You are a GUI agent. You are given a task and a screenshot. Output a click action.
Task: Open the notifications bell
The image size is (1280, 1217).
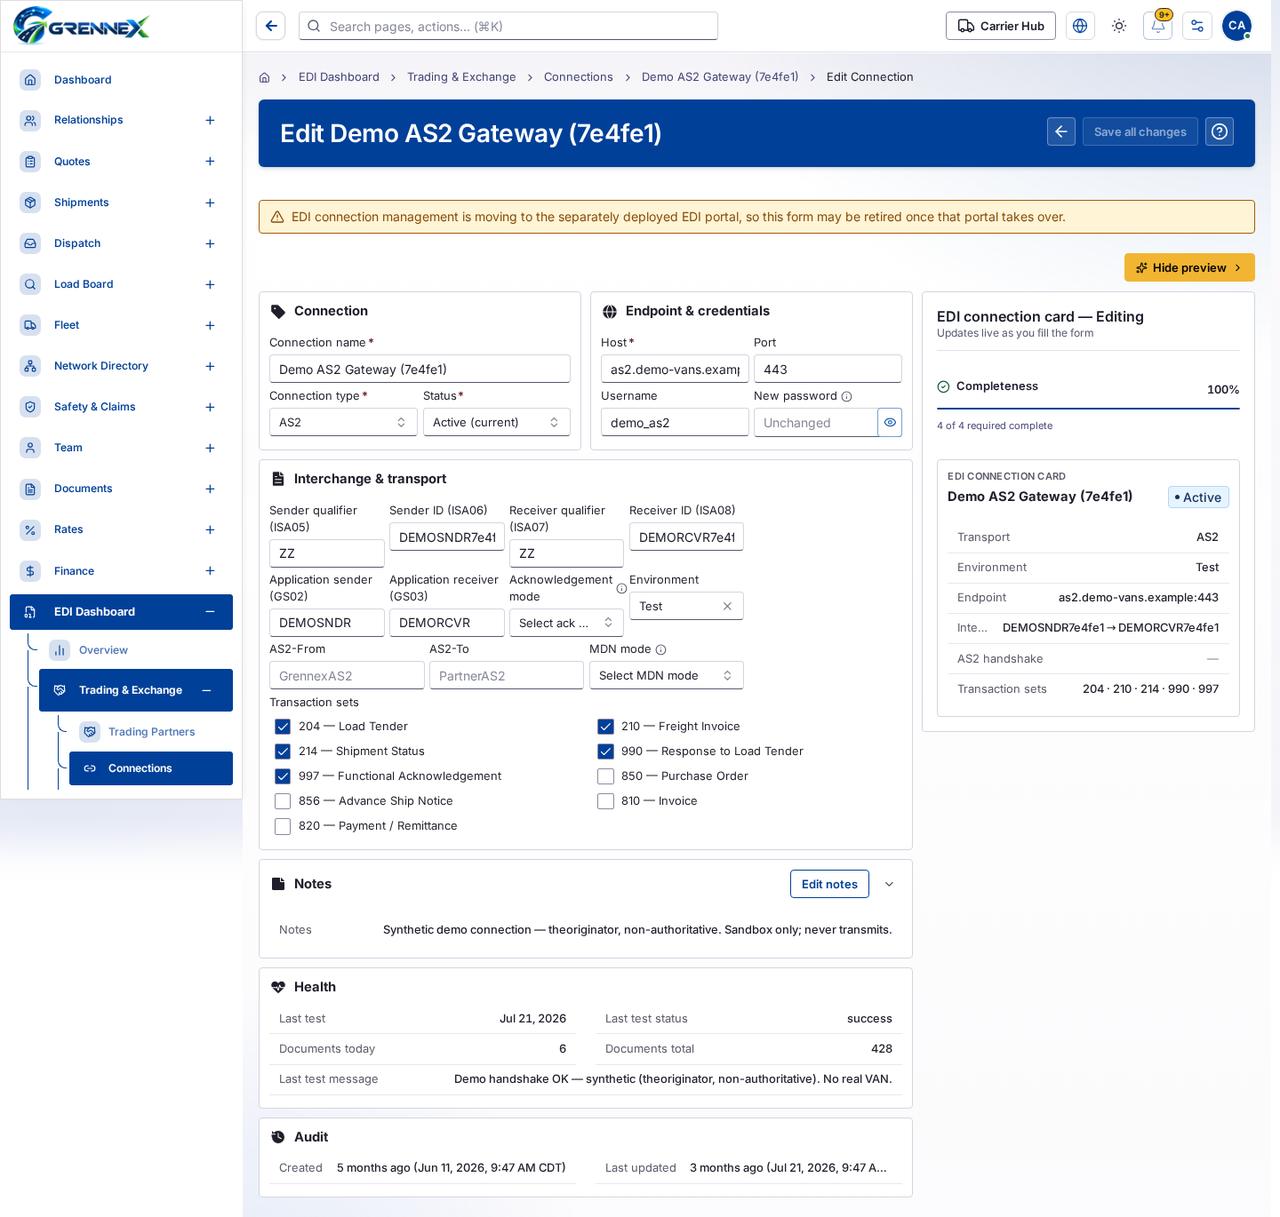tap(1158, 26)
